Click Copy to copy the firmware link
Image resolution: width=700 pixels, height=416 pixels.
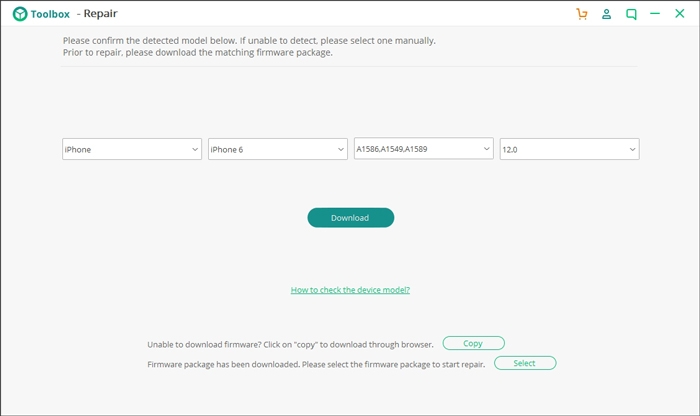(x=473, y=343)
